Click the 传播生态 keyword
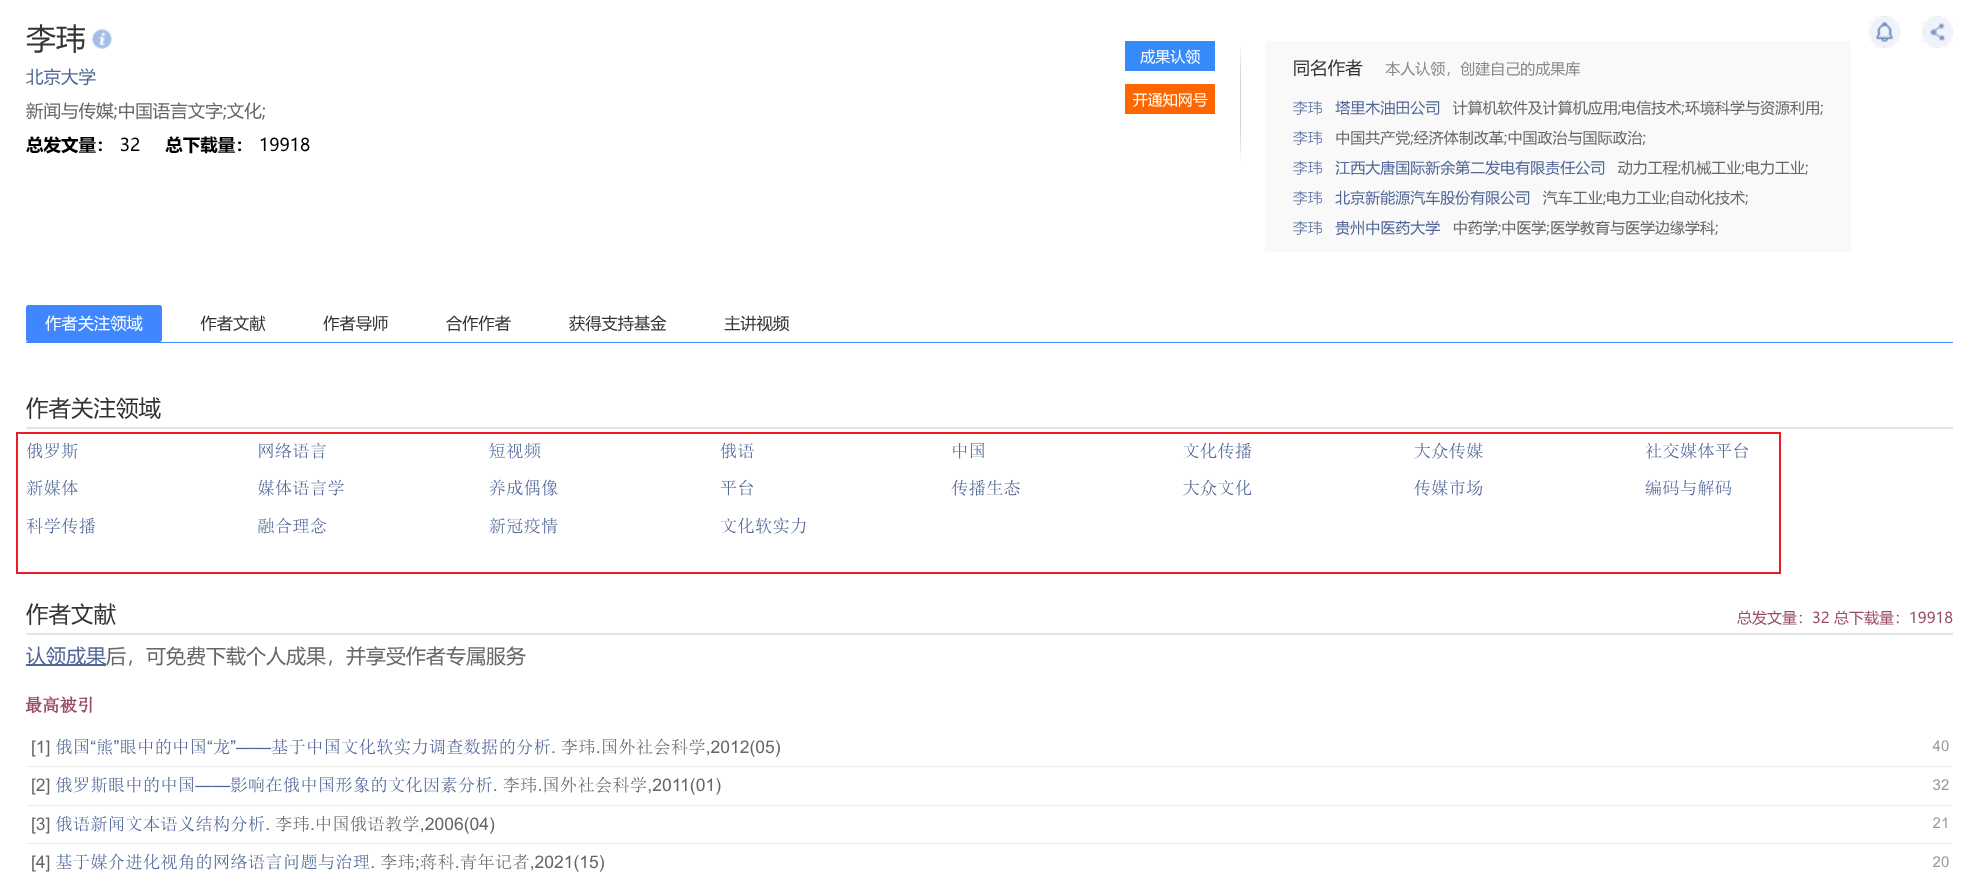This screenshot has height=876, width=1971. click(986, 488)
